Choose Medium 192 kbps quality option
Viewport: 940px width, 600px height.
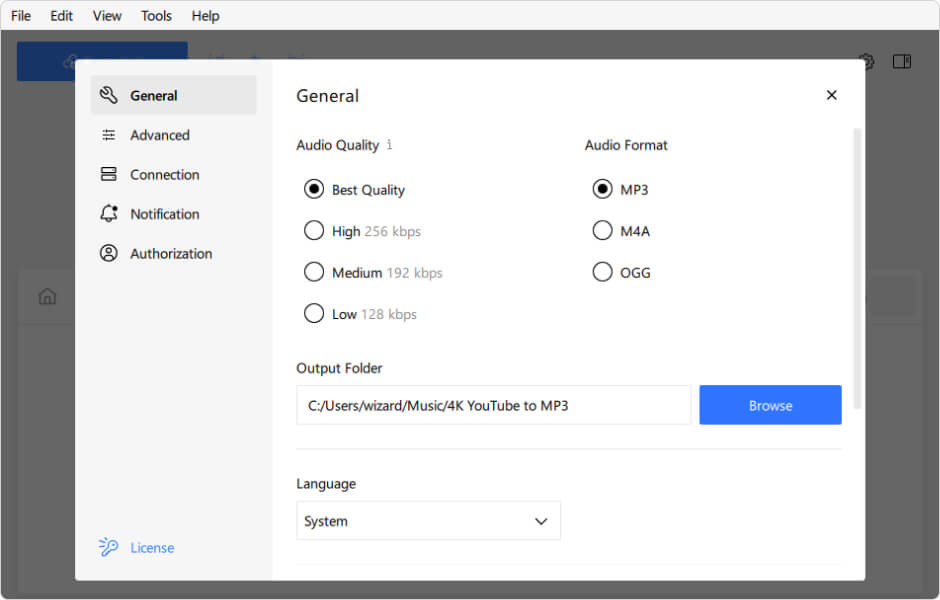click(x=314, y=272)
